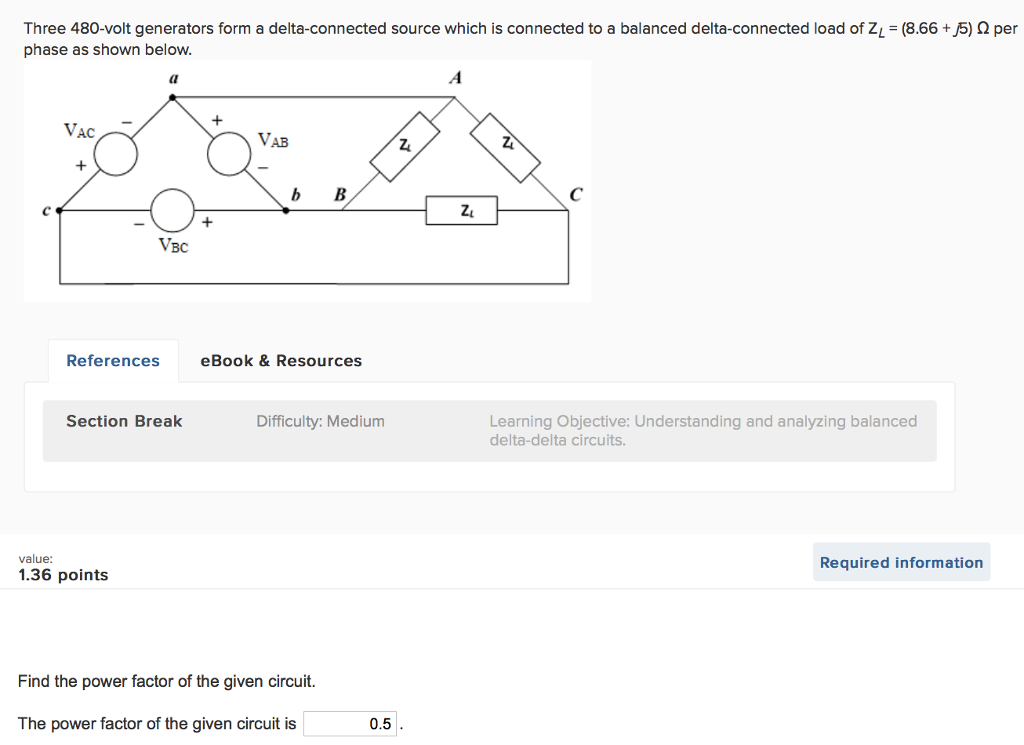Viewport: 1024px width, 745px height.
Task: Click the VBC label under the generator
Action: click(x=173, y=245)
